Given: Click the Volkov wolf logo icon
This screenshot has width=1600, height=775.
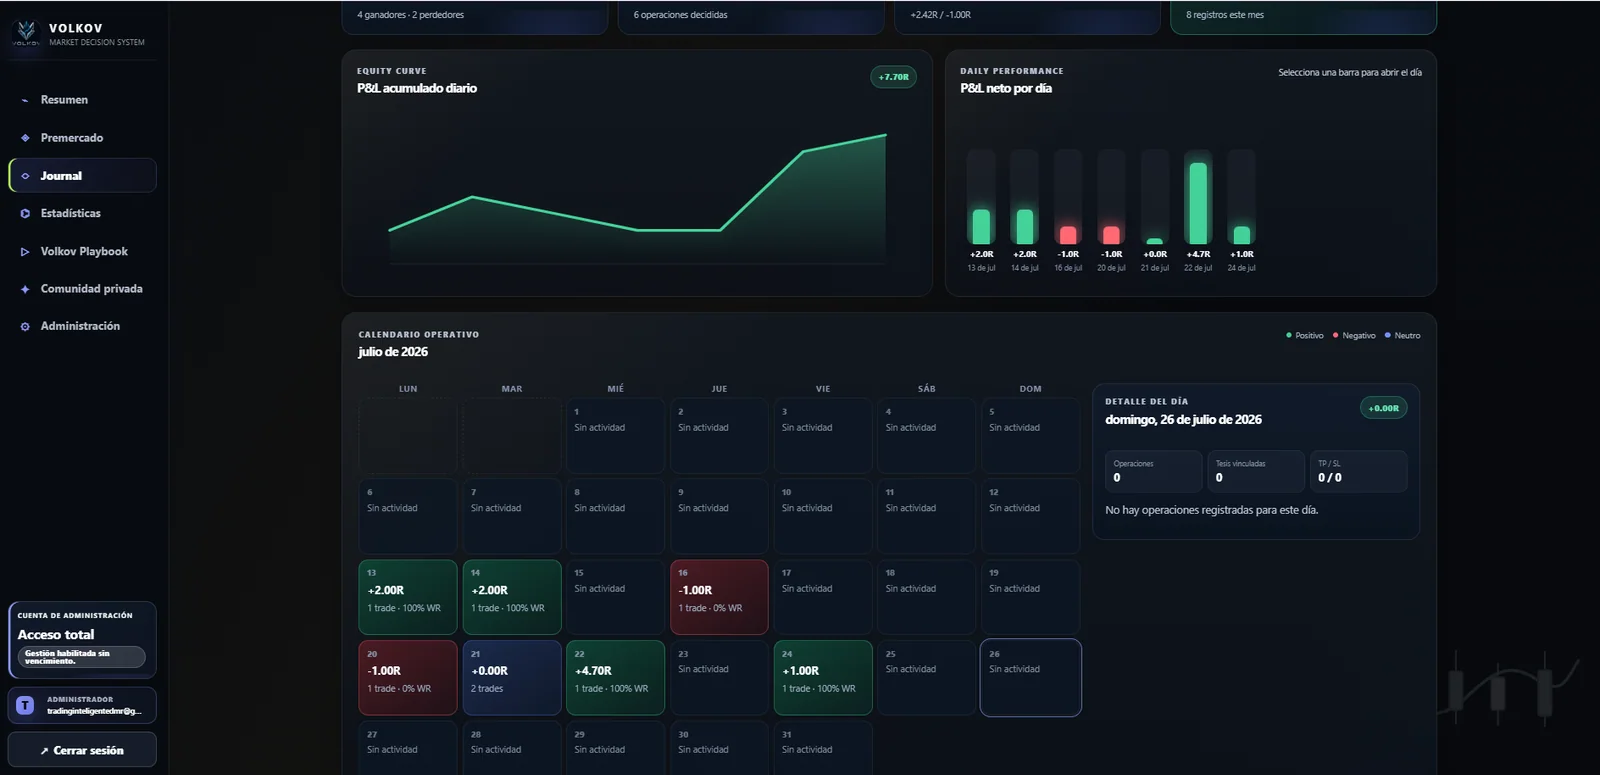Looking at the screenshot, I should click(x=26, y=33).
